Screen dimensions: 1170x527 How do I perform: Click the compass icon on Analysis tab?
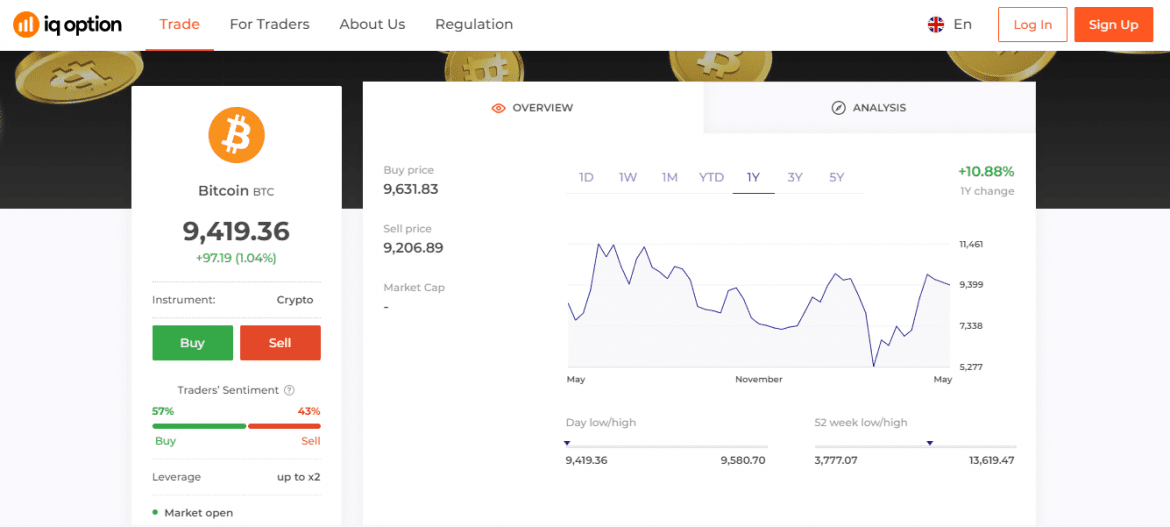[839, 108]
